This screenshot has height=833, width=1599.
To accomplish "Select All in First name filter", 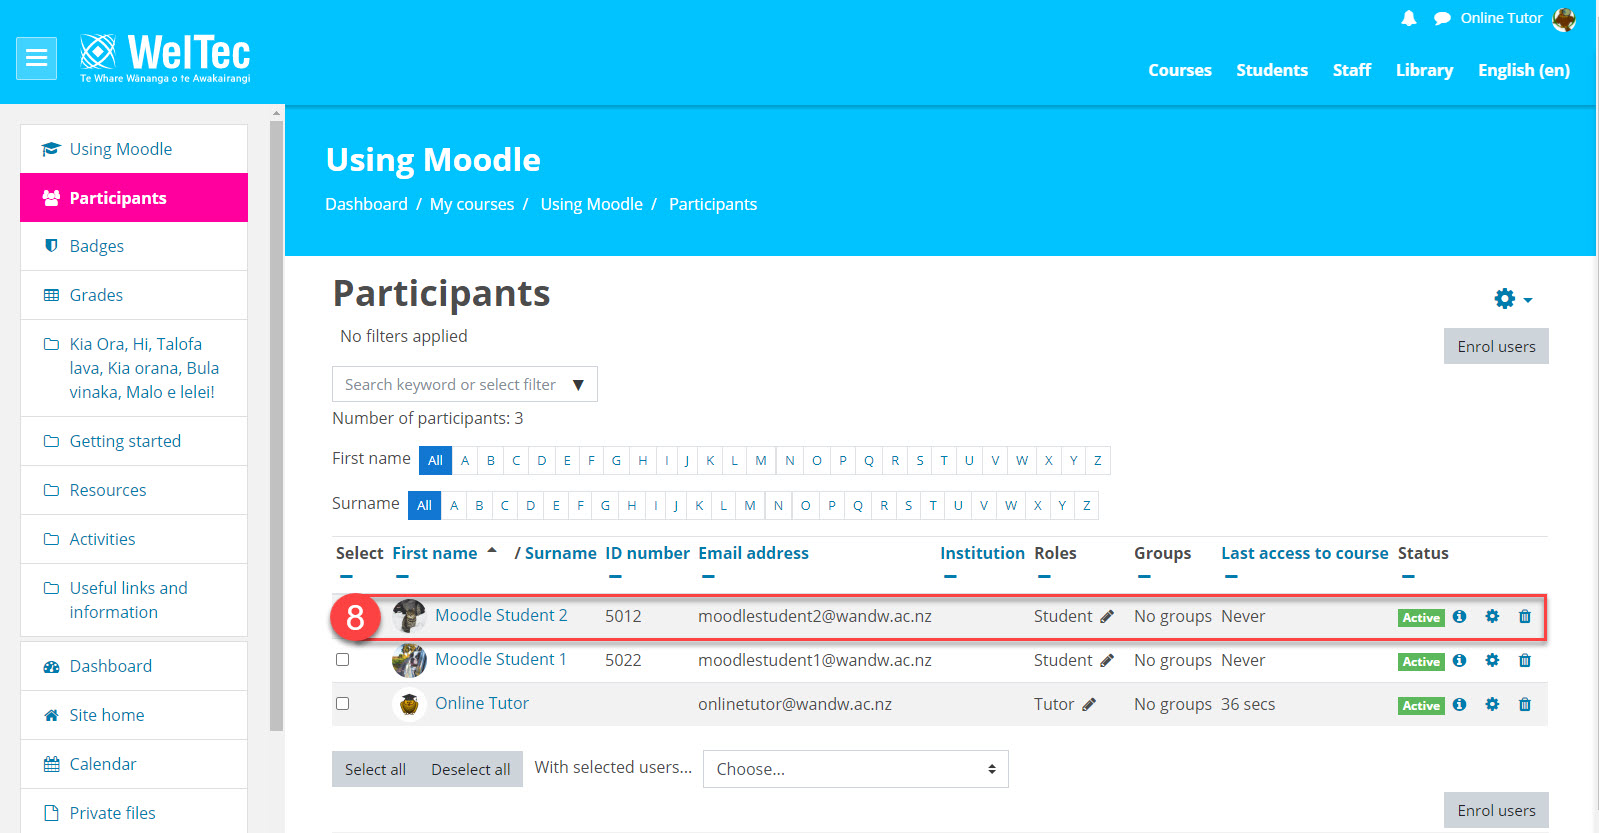I will tap(435, 460).
